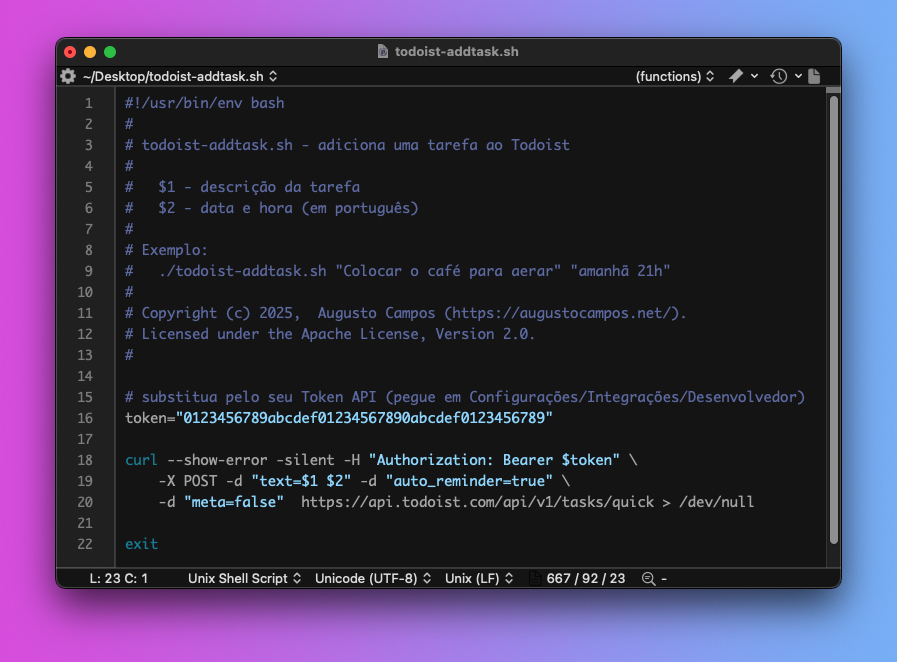
Task: Click the shebang #!/usr/bin/env bash line
Action: [205, 103]
